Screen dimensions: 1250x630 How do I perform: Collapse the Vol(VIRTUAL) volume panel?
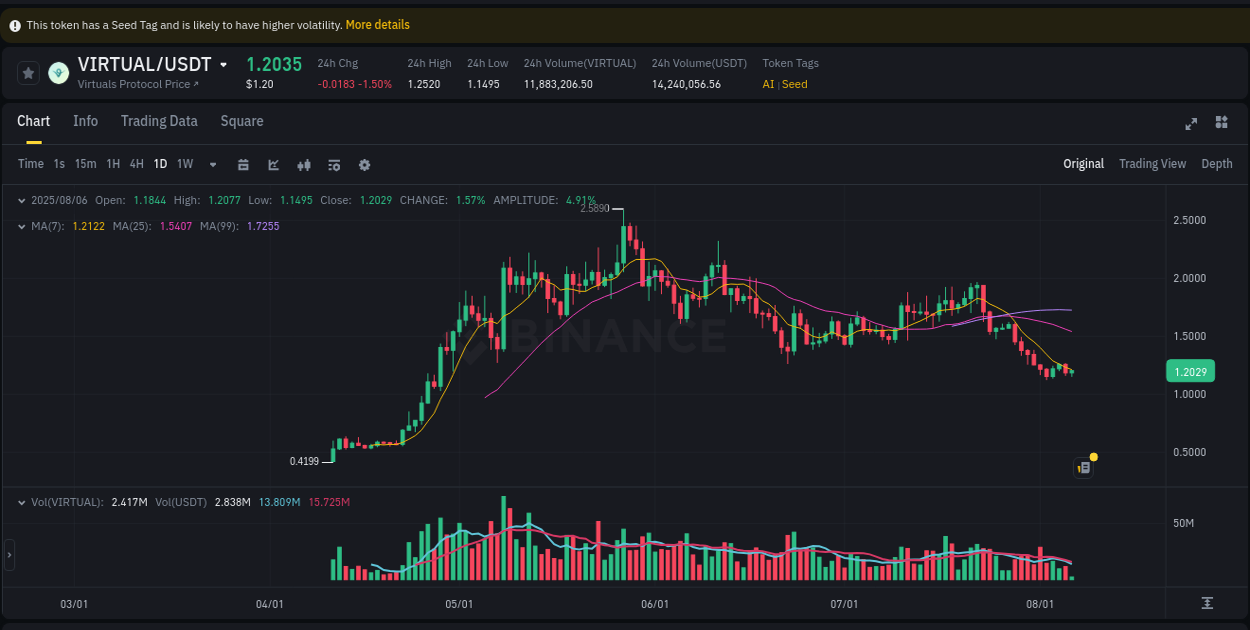pos(22,502)
